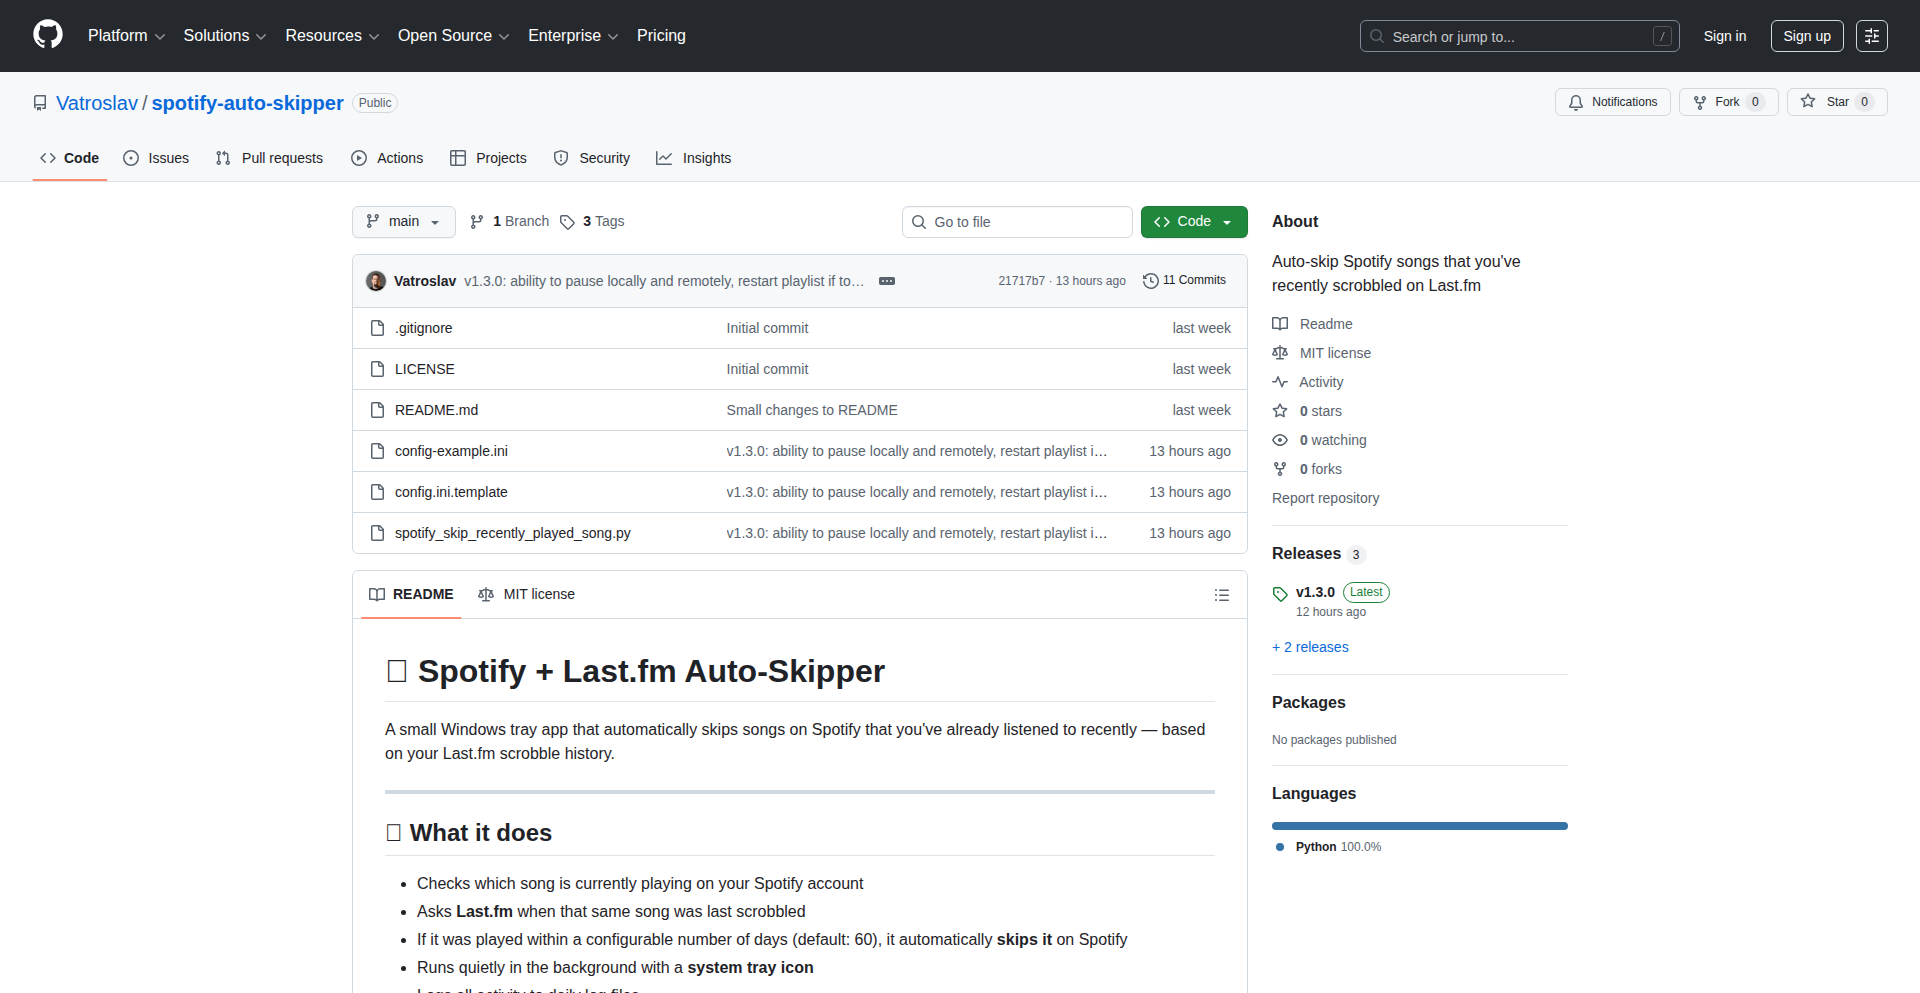Open the config-example.ini file
The height and width of the screenshot is (993, 1920).
450,451
